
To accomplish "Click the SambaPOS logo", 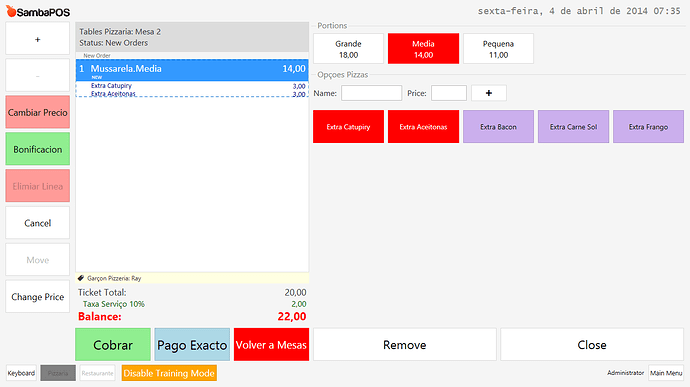I will 38,11.
